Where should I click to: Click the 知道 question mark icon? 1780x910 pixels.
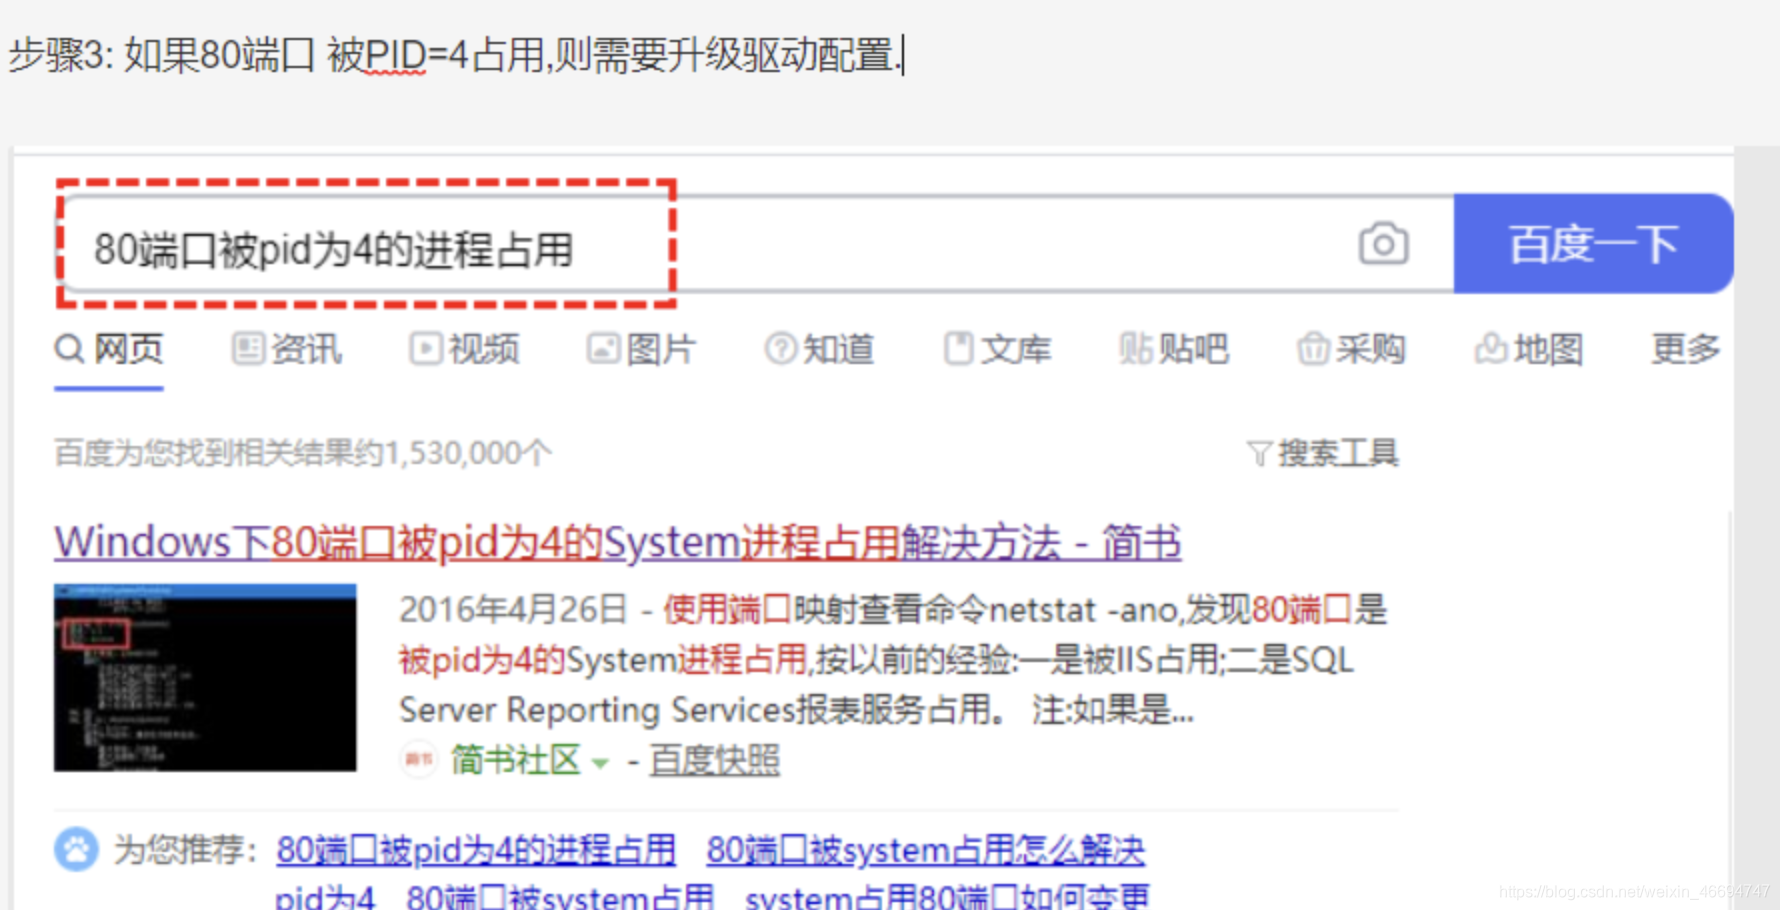pos(780,349)
